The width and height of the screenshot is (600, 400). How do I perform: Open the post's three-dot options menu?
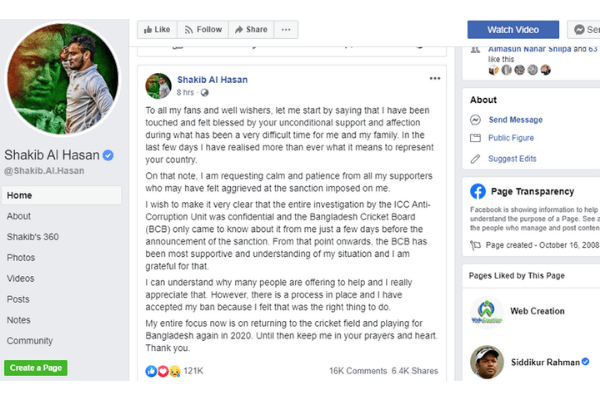435,78
